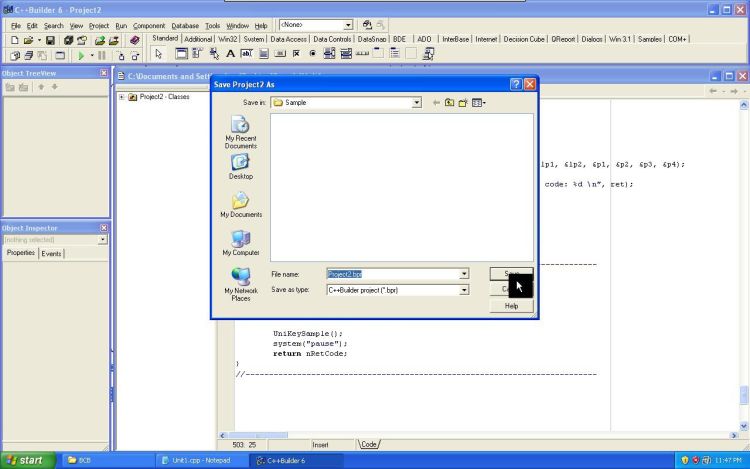
Task: Open the Run button dropdown arrow
Action: pos(91,55)
